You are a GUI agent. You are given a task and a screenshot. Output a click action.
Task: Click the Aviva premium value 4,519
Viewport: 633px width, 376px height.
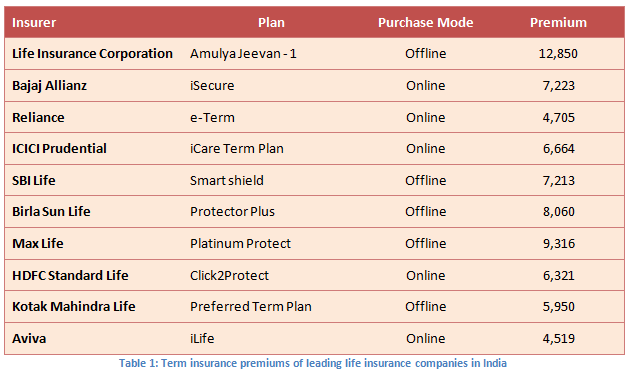[559, 338]
